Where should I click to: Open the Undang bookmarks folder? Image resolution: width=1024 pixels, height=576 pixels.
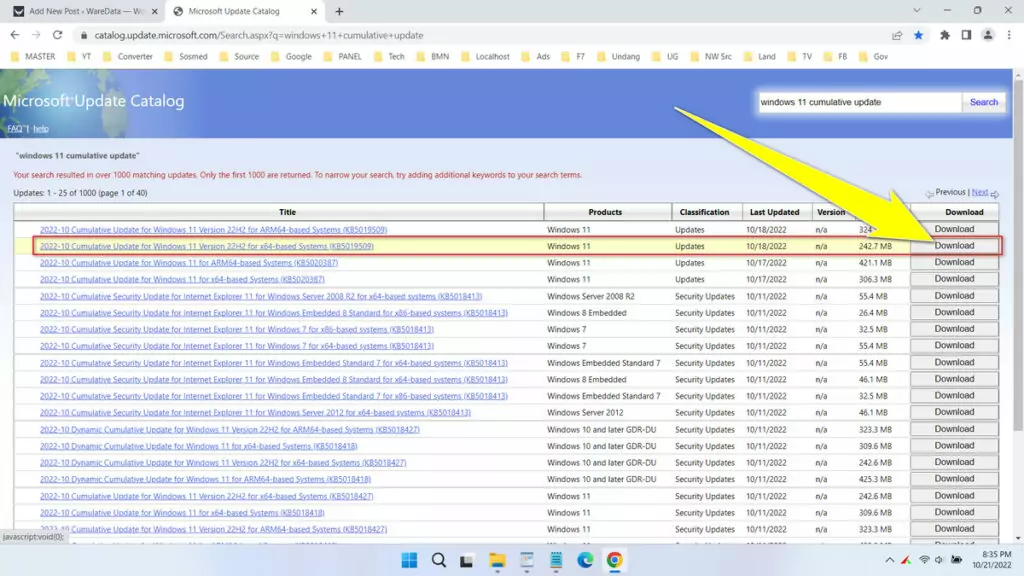(618, 57)
